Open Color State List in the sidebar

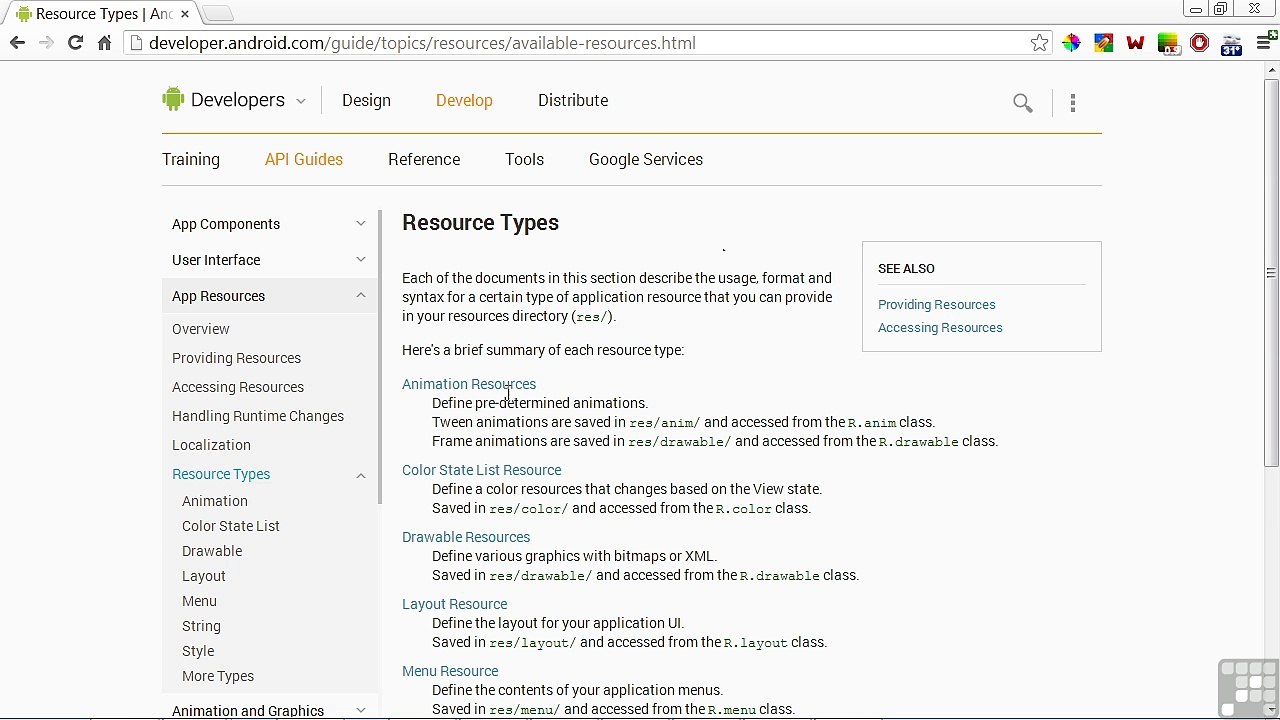click(231, 526)
